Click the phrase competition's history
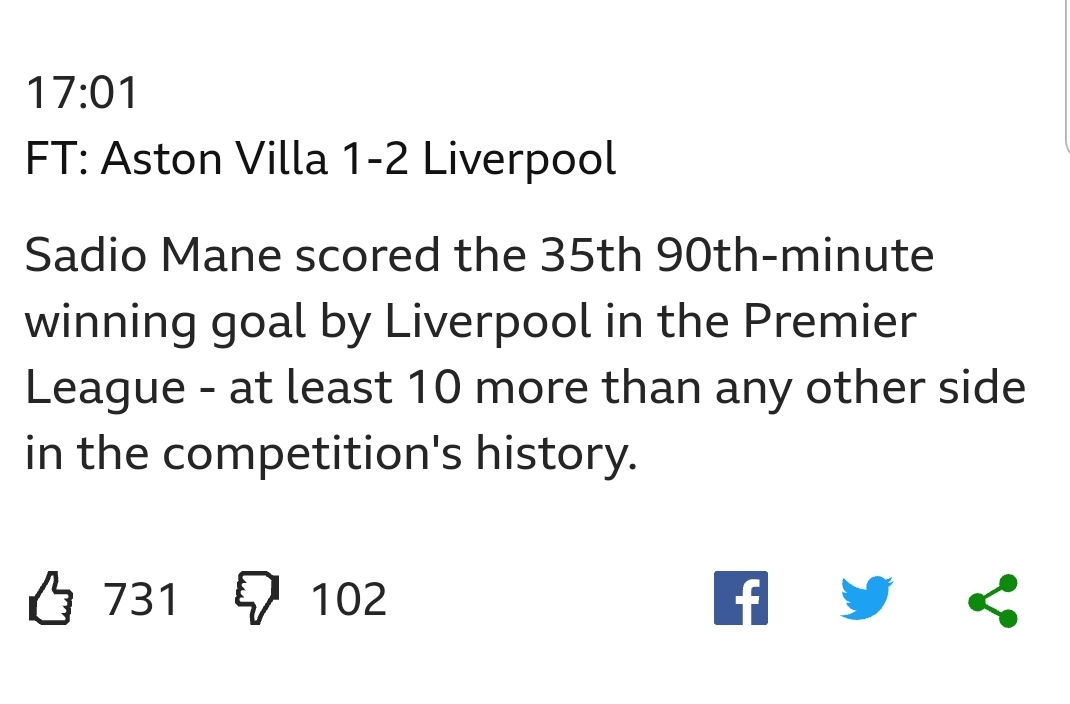Screen dimensions: 1070x704 click(400, 454)
